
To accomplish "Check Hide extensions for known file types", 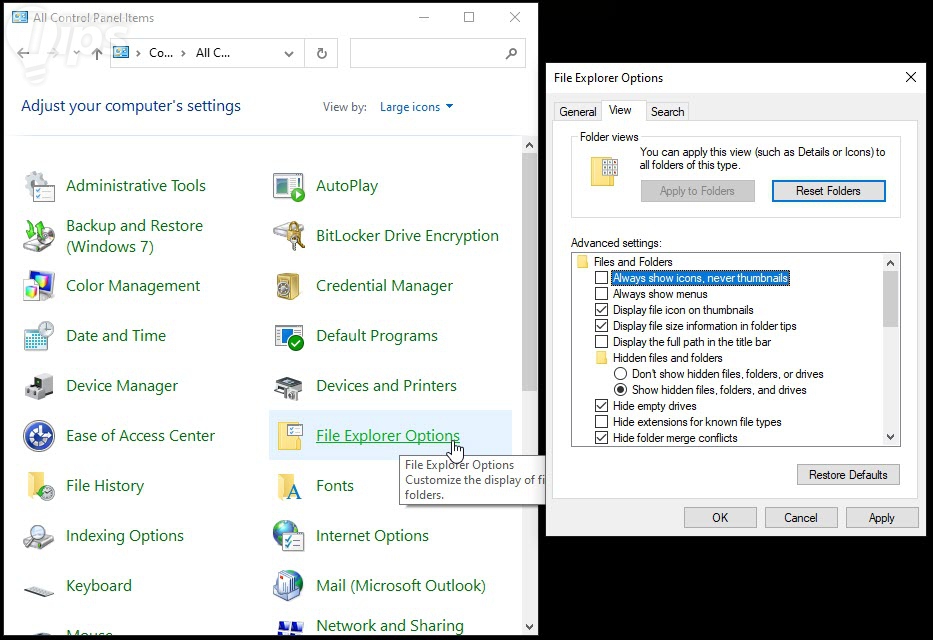I will pos(601,422).
